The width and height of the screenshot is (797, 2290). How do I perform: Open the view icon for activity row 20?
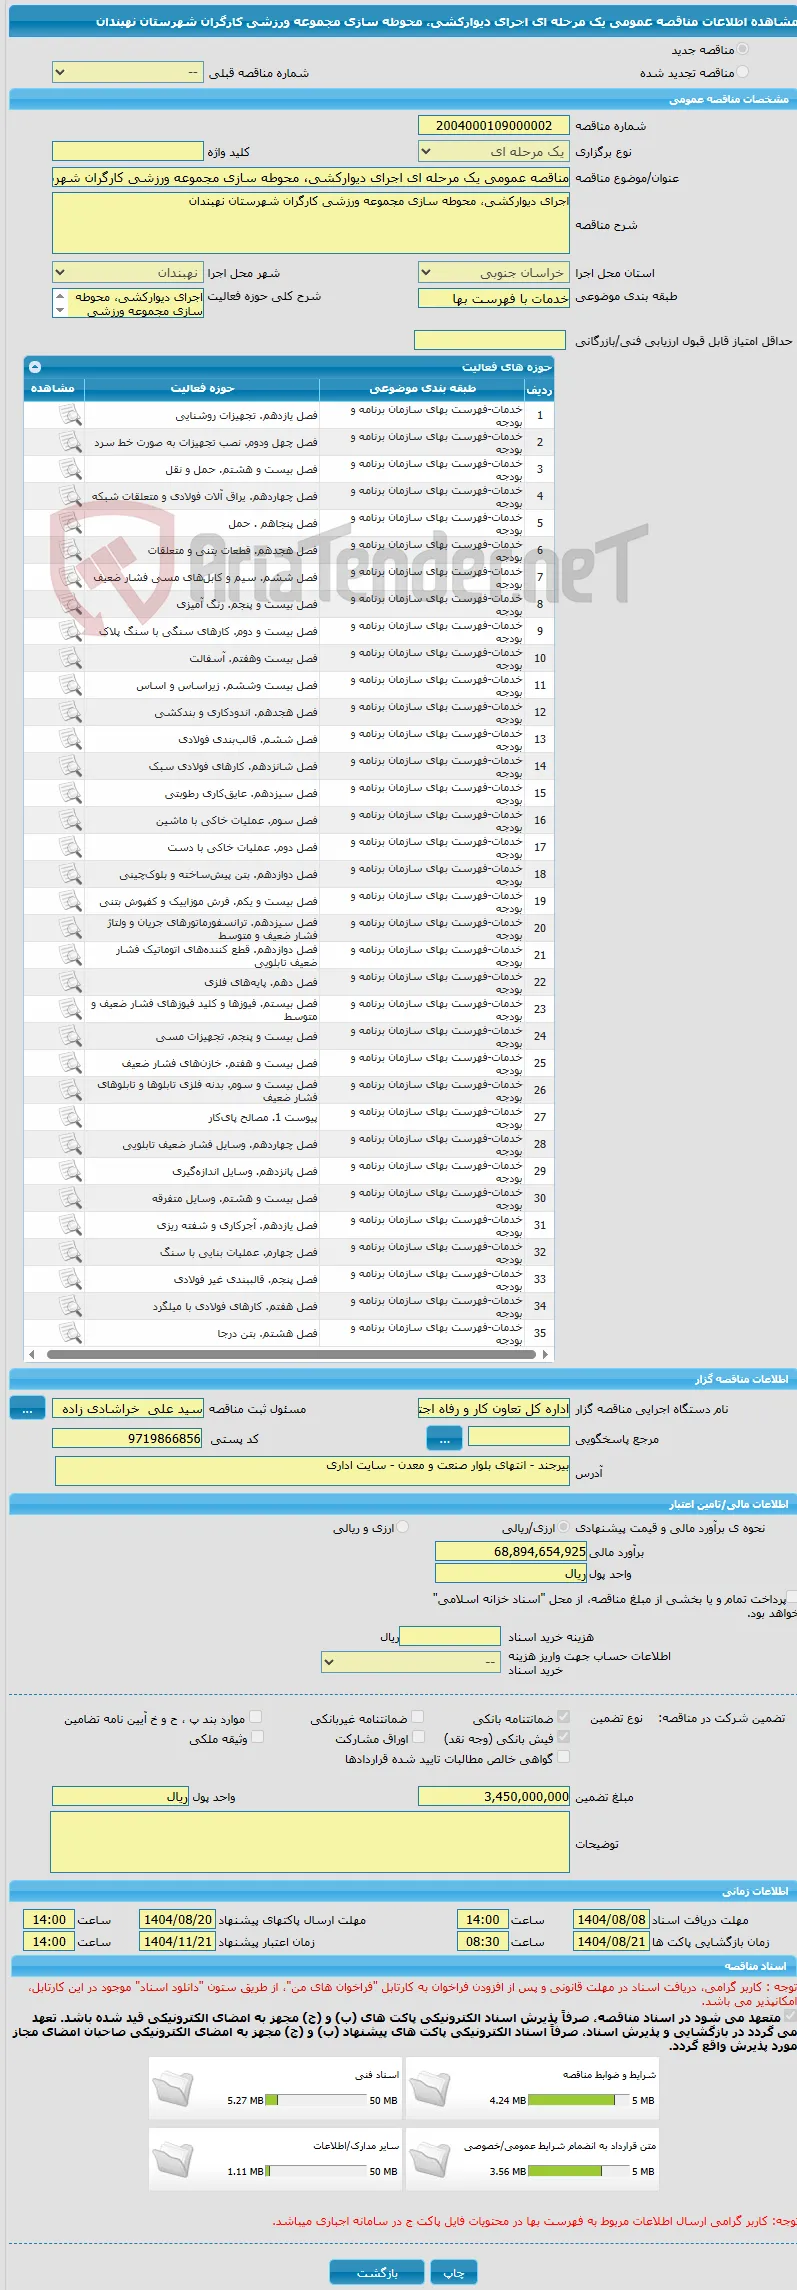pos(70,928)
